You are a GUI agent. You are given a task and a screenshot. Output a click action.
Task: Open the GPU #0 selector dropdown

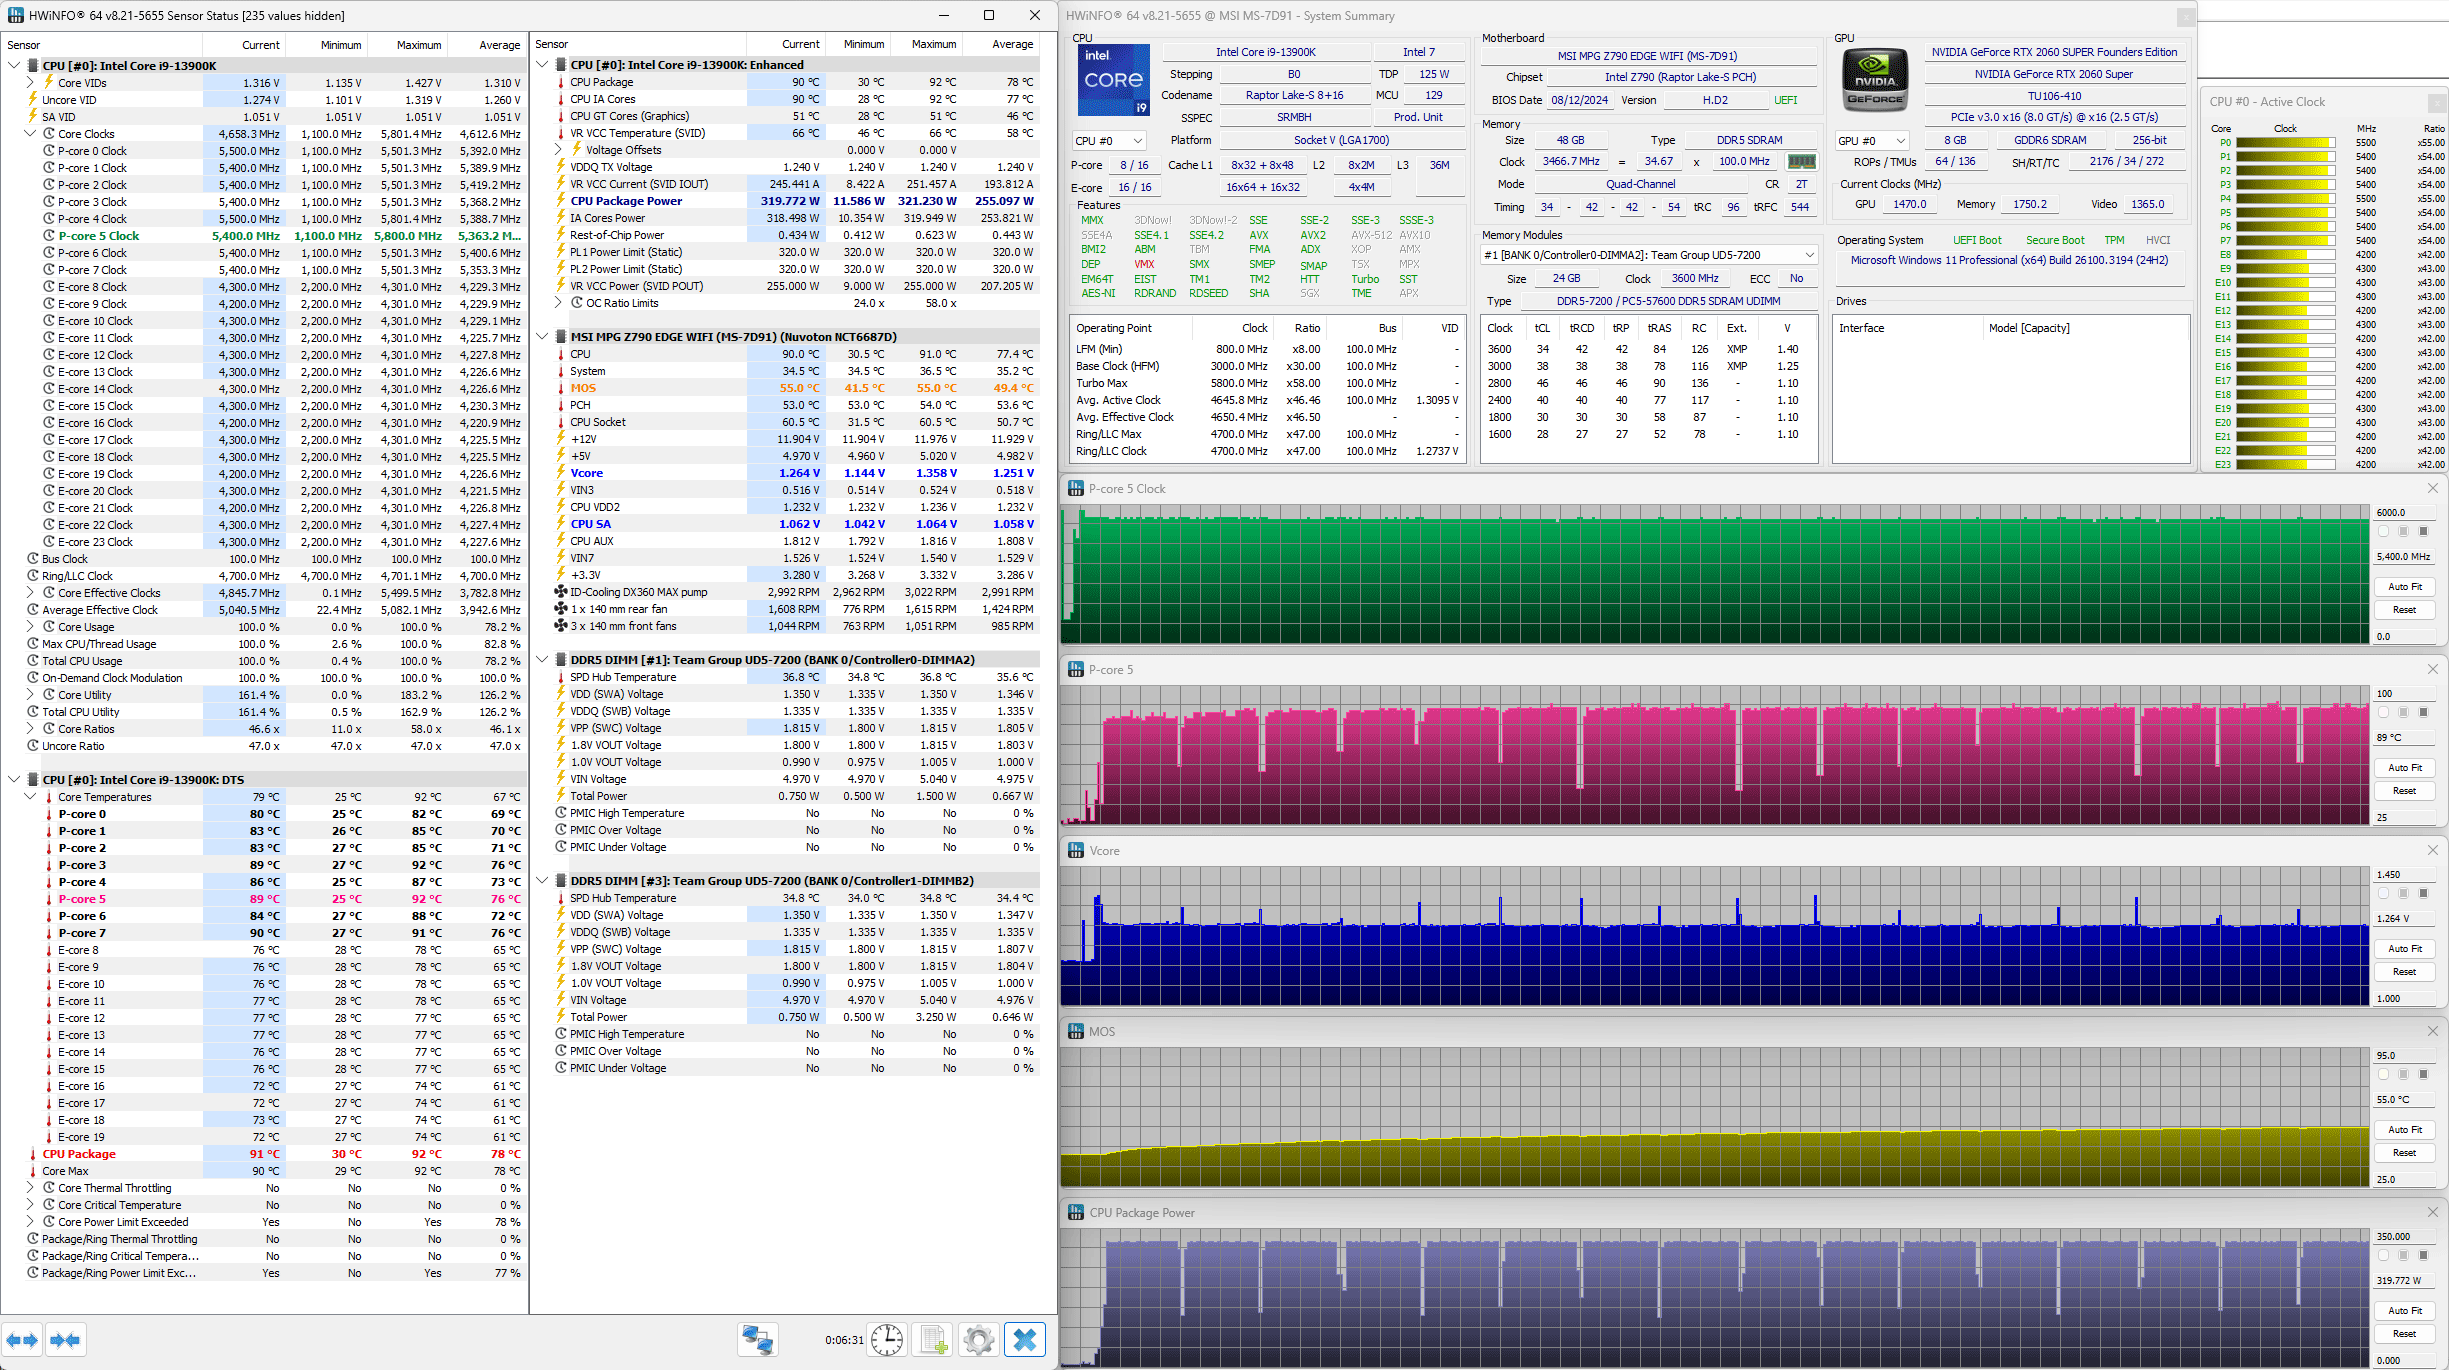coord(1872,141)
